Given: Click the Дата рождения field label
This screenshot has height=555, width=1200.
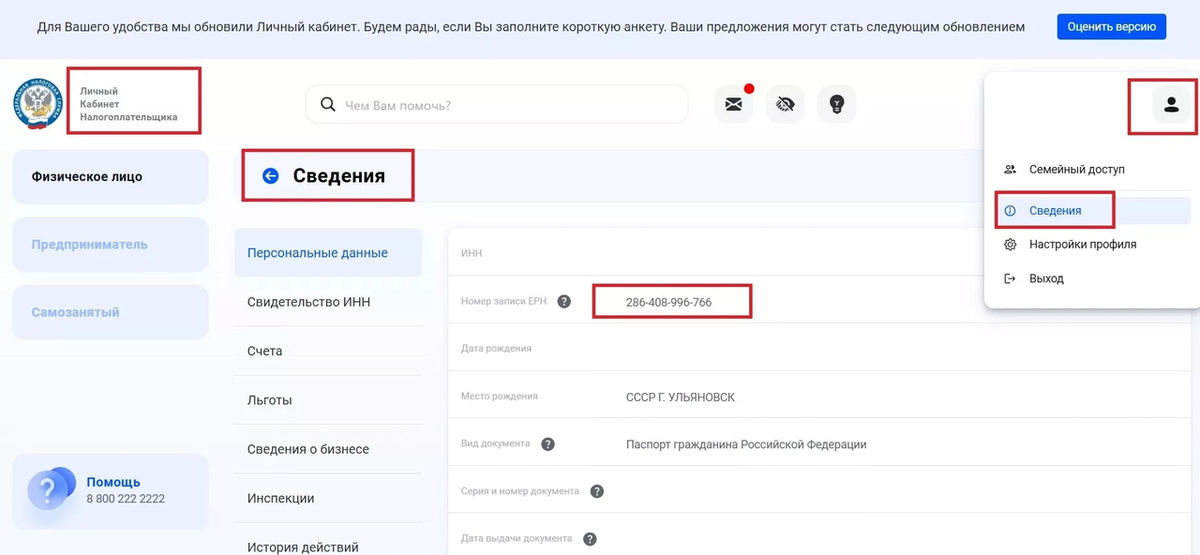Looking at the screenshot, I should click(x=496, y=349).
